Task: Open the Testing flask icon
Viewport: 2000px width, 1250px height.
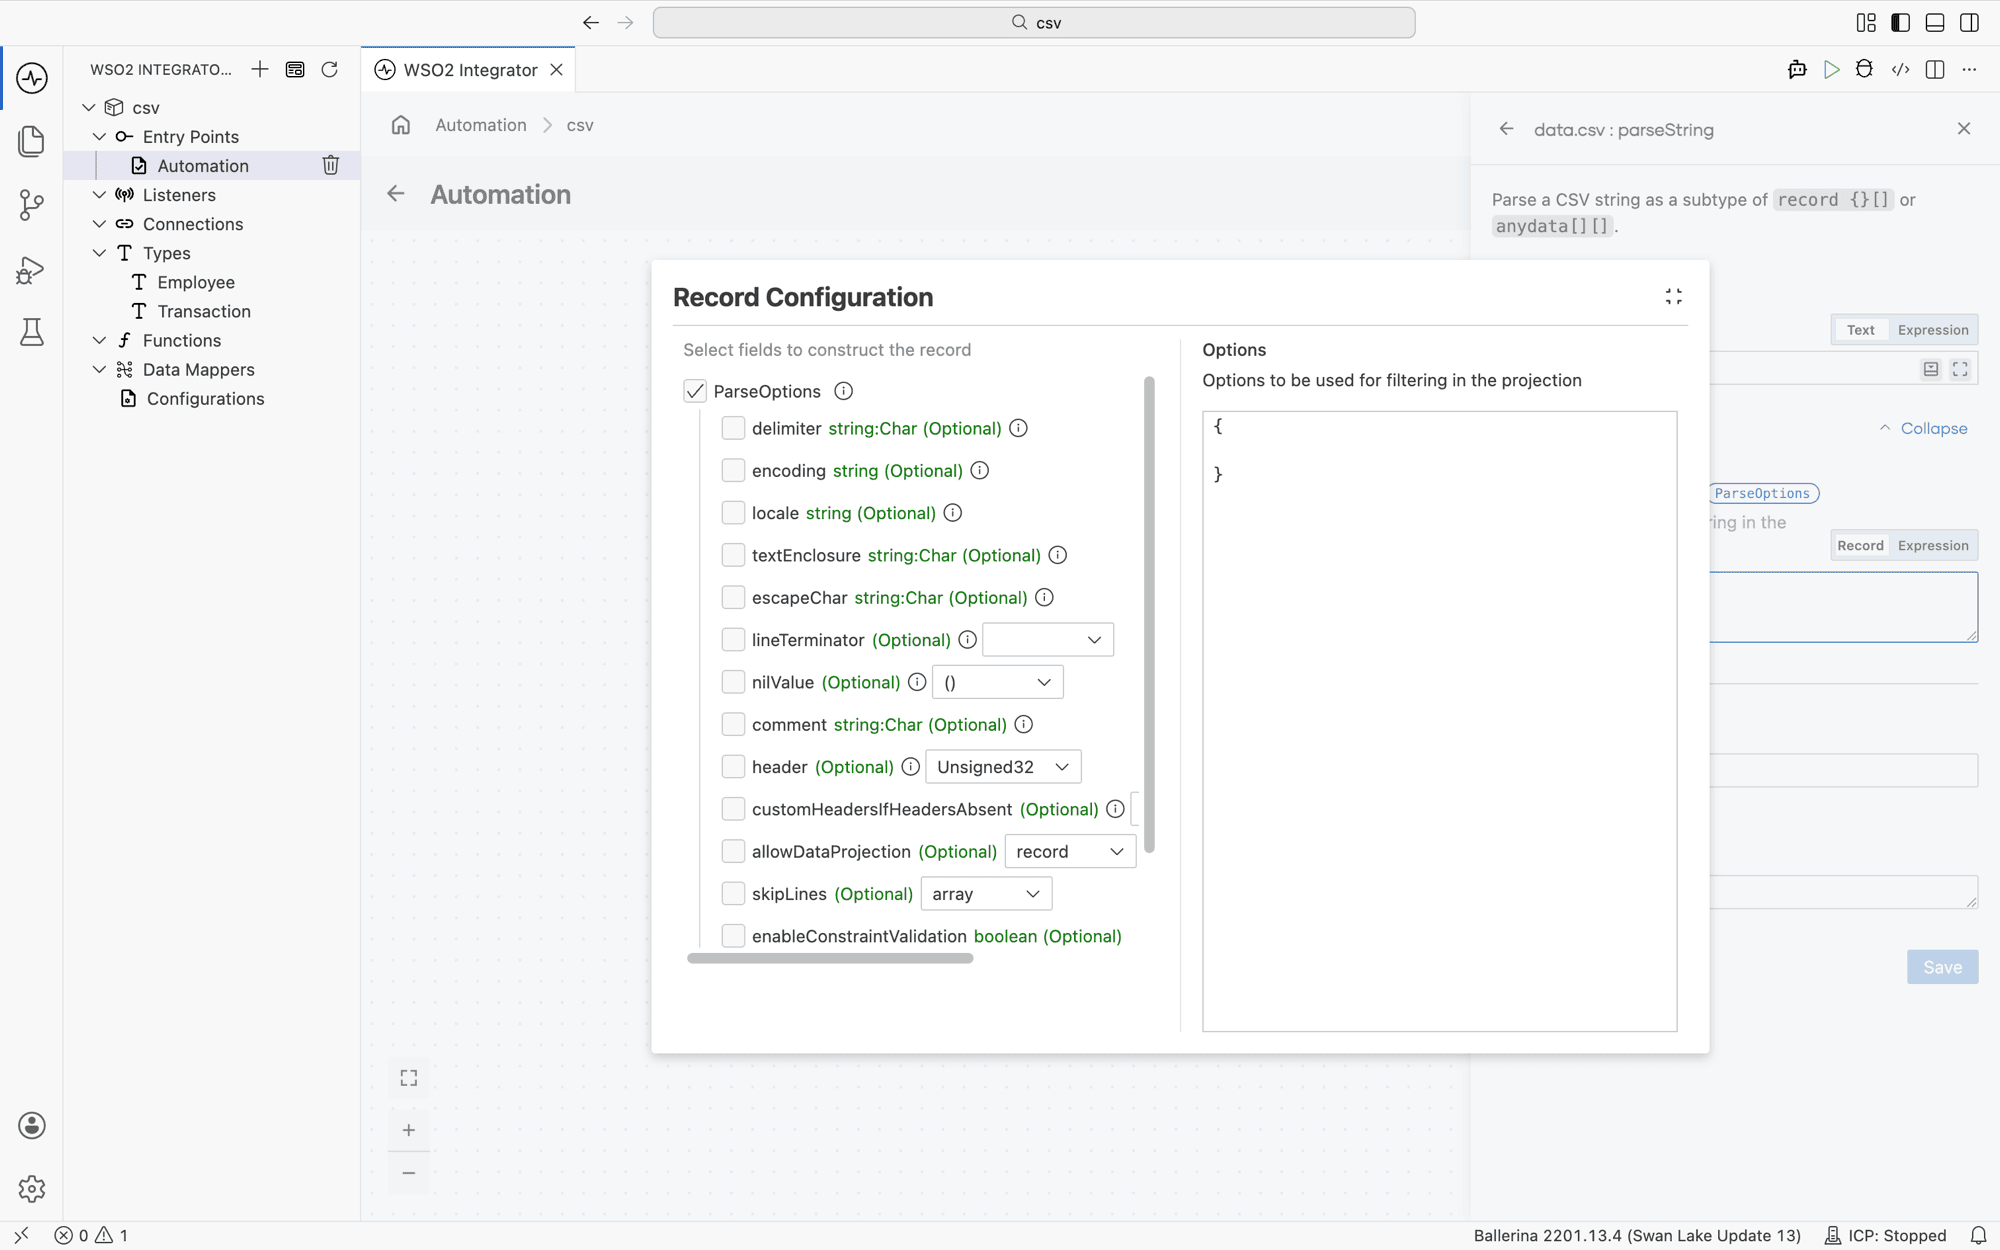Action: point(32,332)
